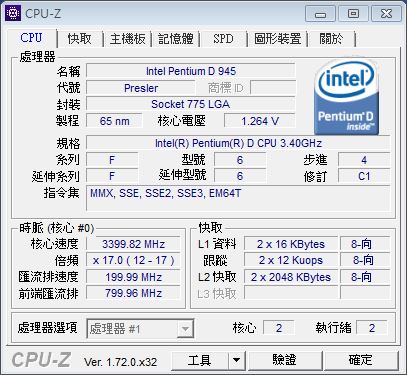Click the front side bus 799.96 MHz
Image resolution: width=407 pixels, height=375 pixels.
pos(133,293)
